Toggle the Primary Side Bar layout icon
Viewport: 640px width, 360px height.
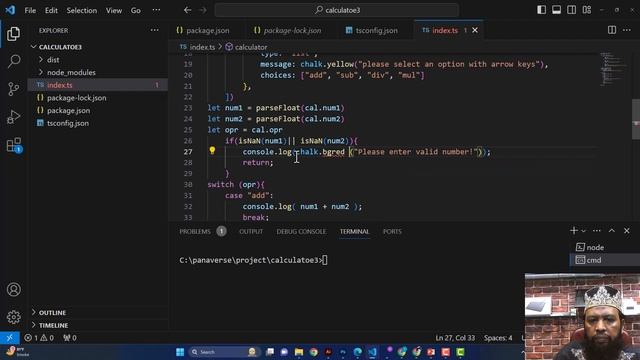click(x=541, y=10)
